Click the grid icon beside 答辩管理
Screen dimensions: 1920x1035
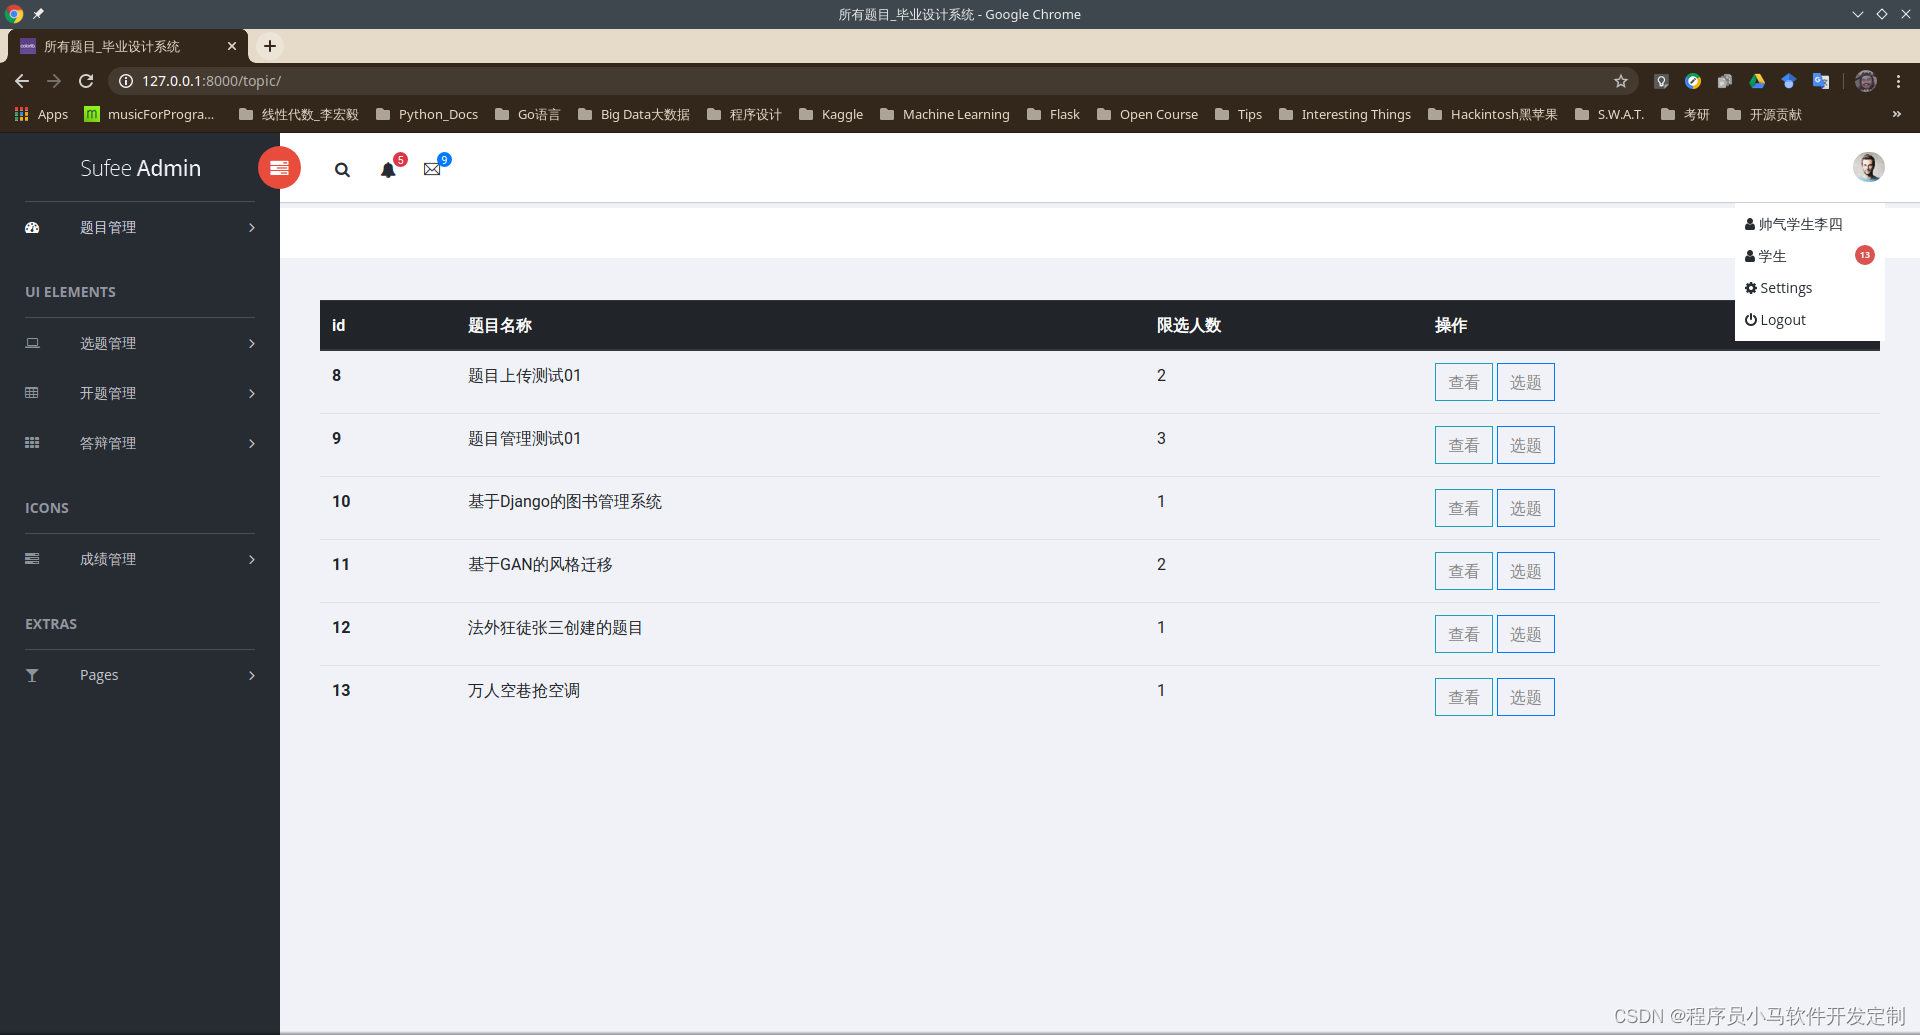32,443
